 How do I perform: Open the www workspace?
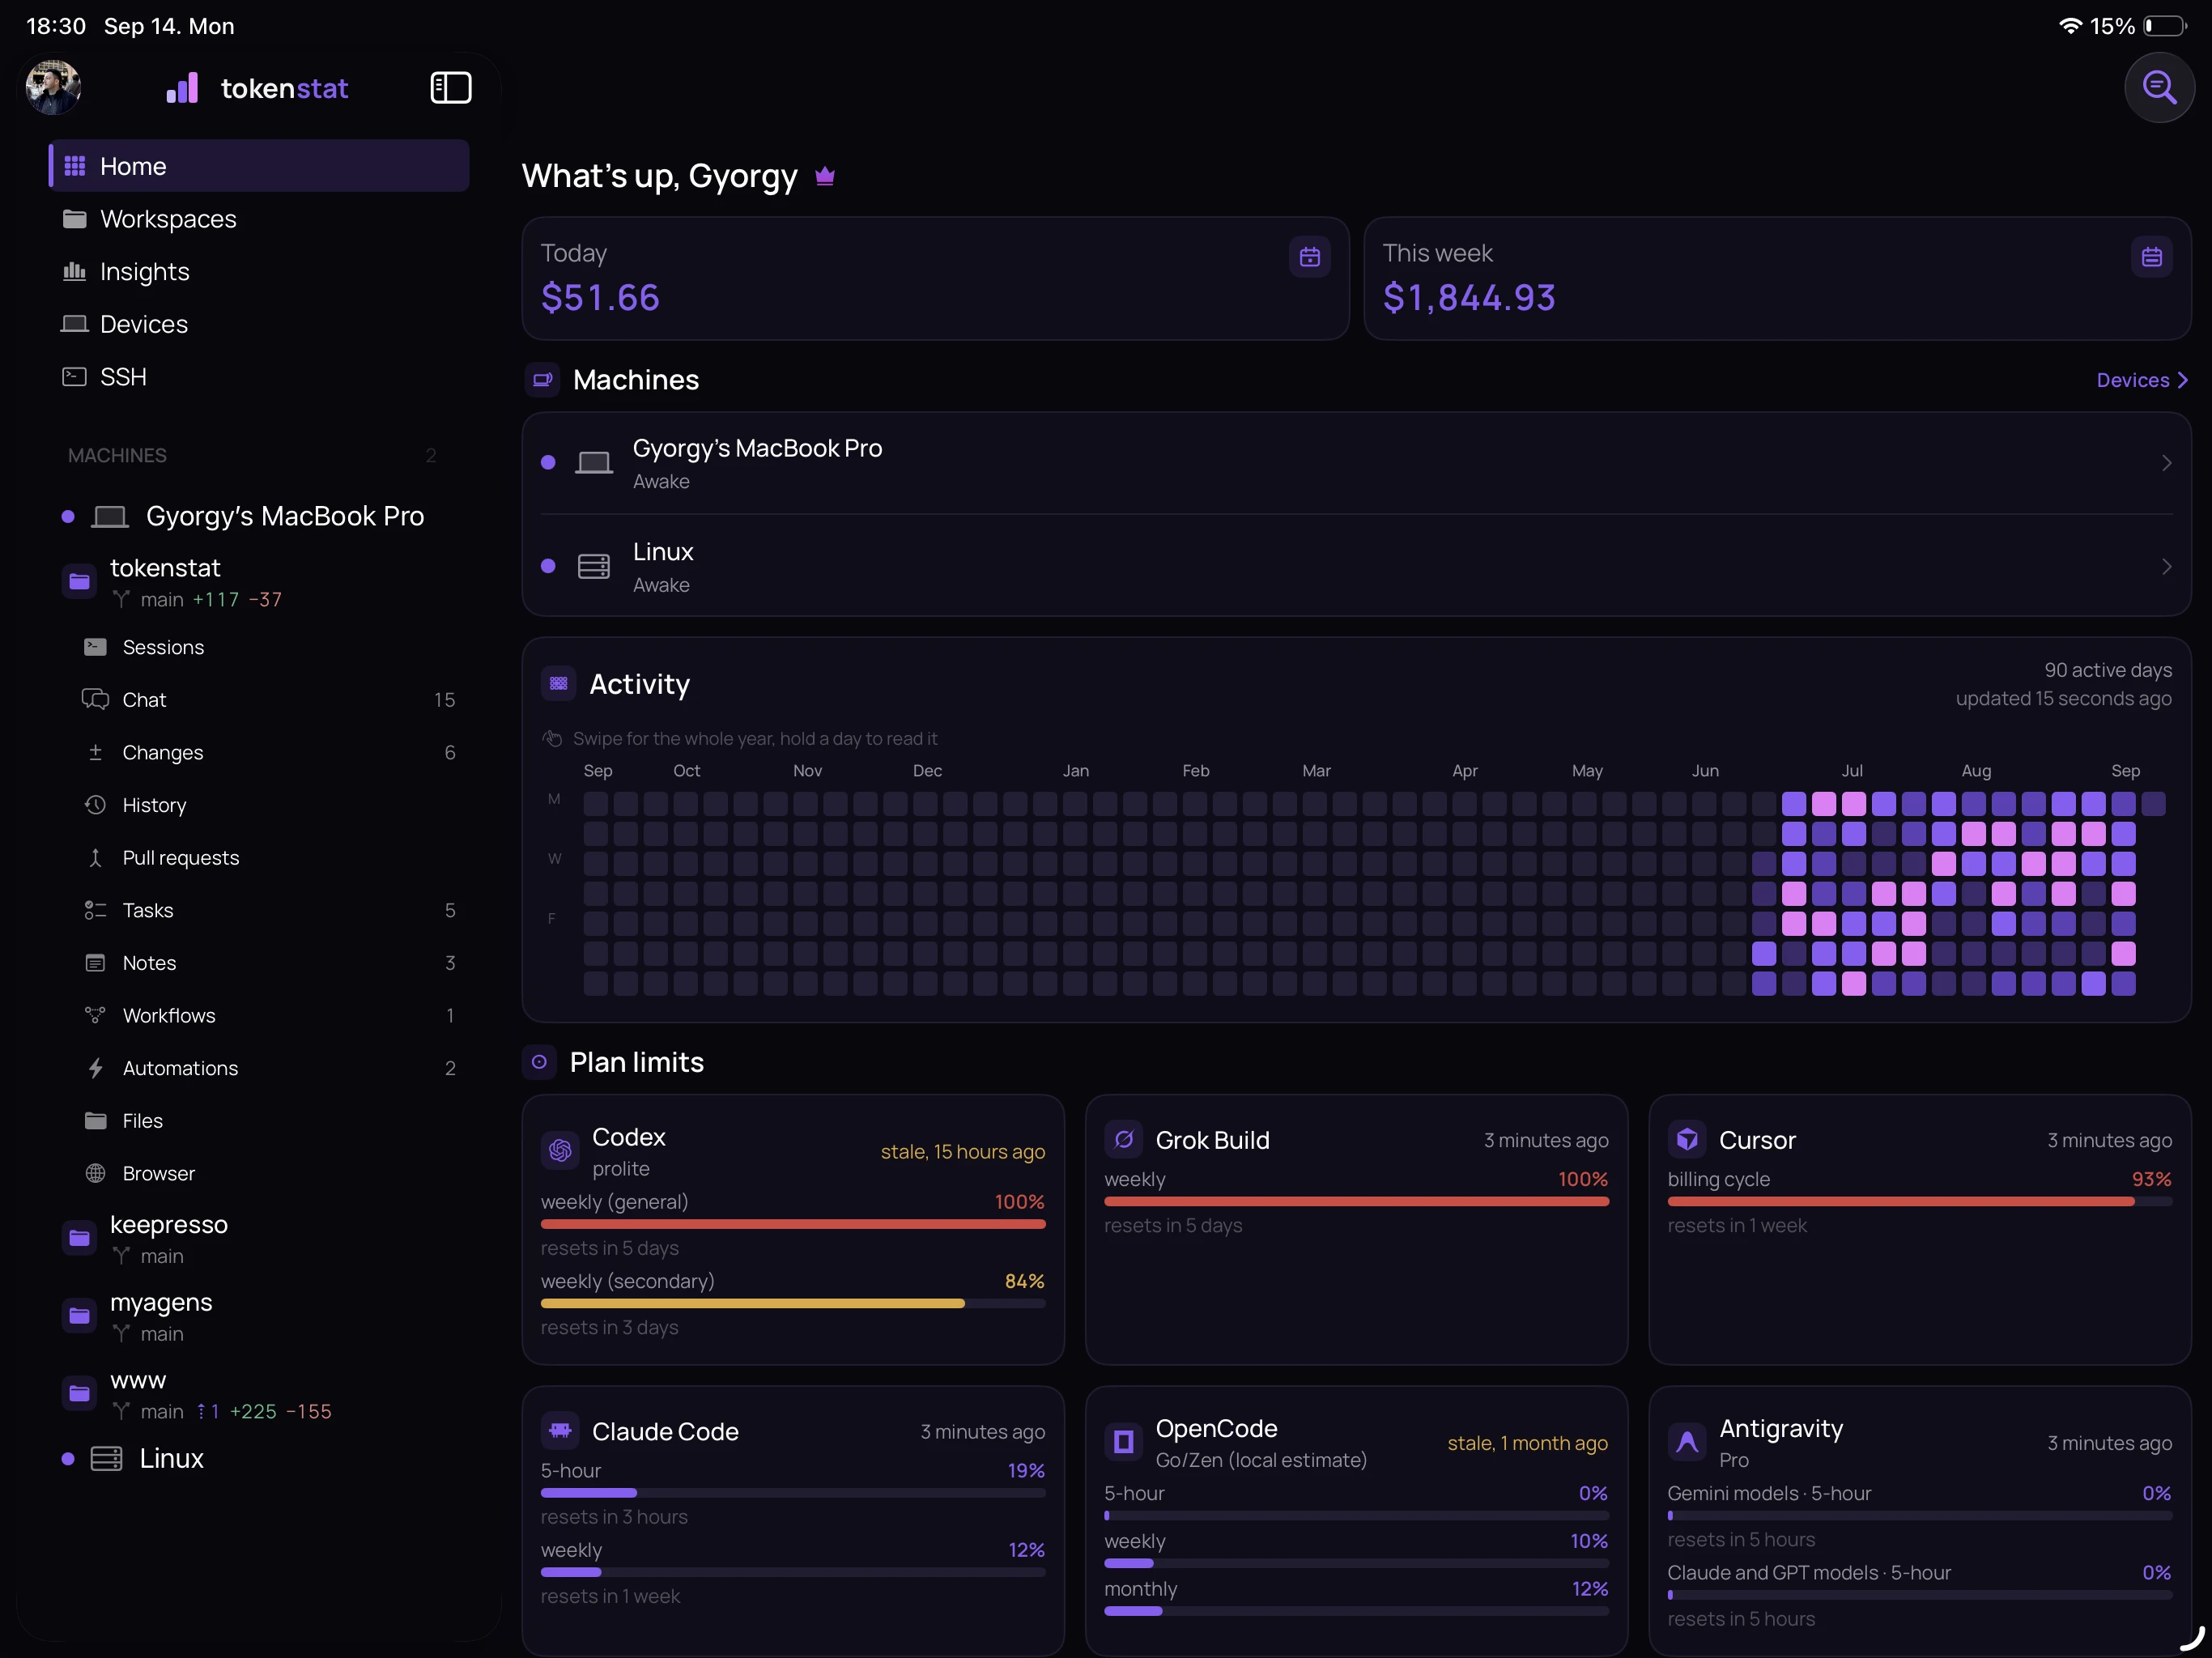click(x=258, y=1395)
